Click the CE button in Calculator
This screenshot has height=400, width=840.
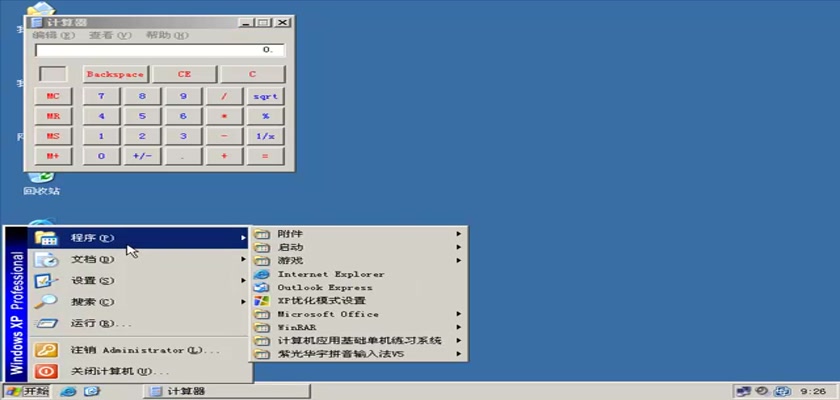click(184, 74)
